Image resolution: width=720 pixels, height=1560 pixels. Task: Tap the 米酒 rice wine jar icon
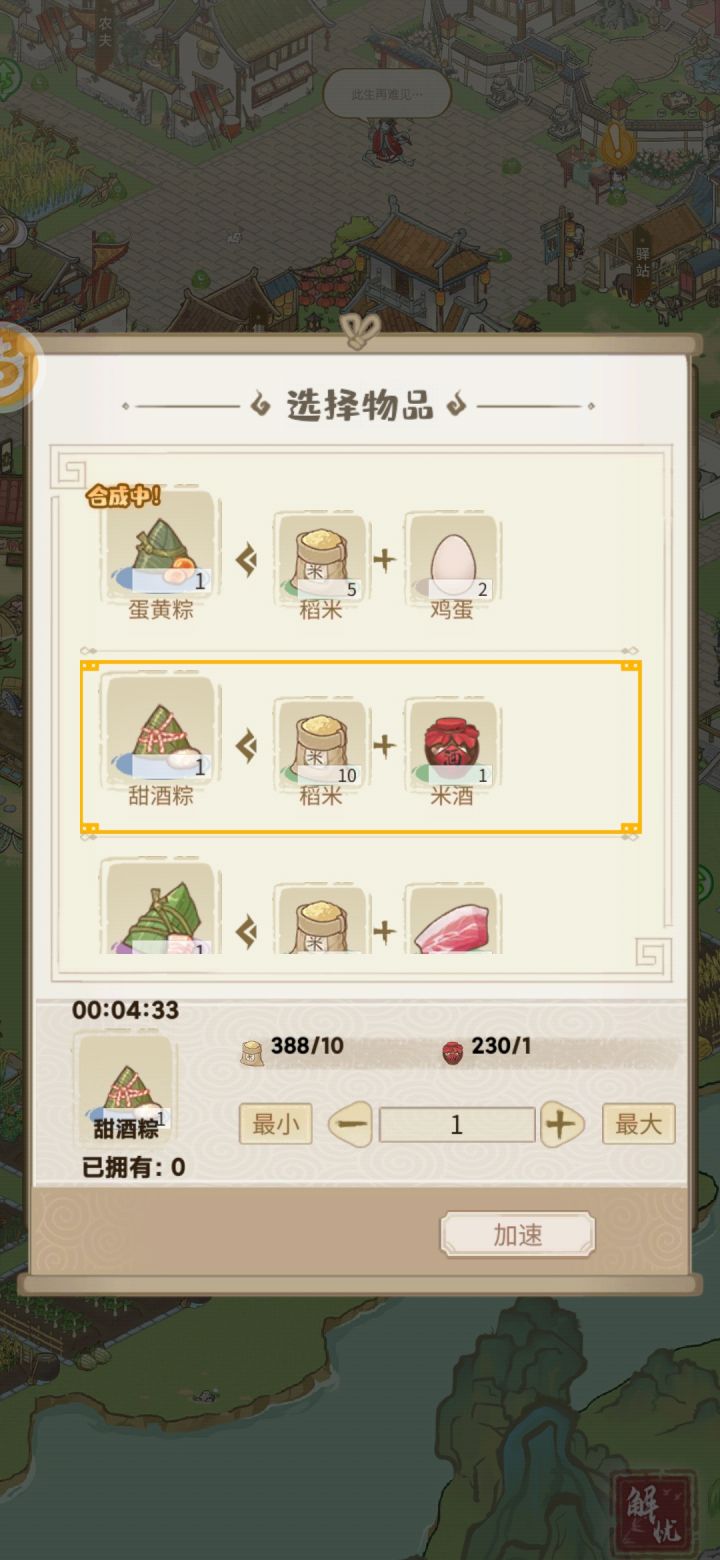tap(453, 744)
